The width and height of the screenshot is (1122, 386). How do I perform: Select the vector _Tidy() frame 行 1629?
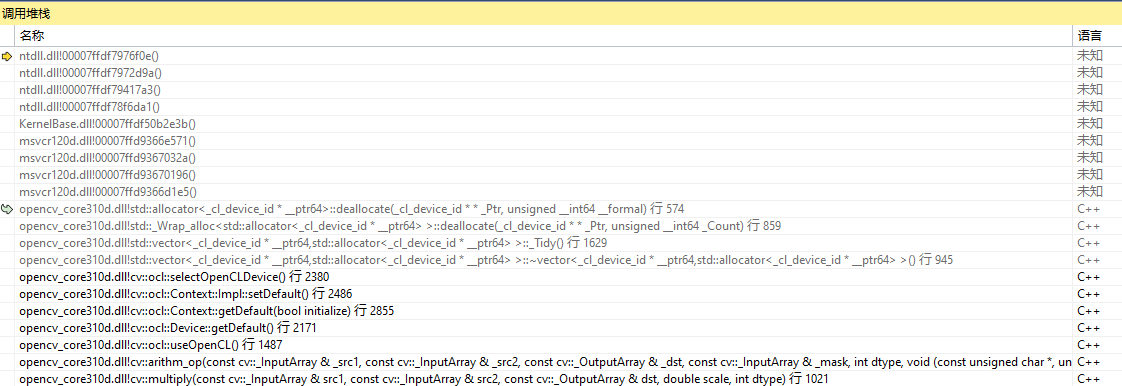point(313,243)
